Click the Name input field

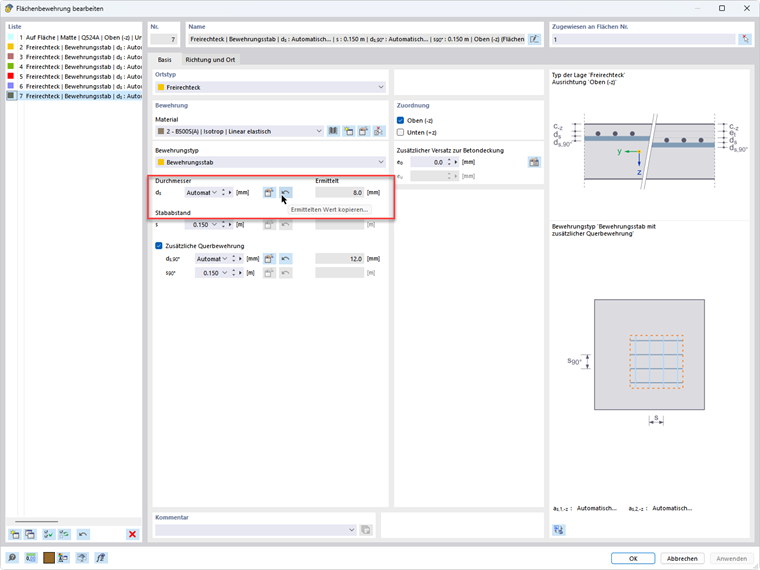click(357, 39)
